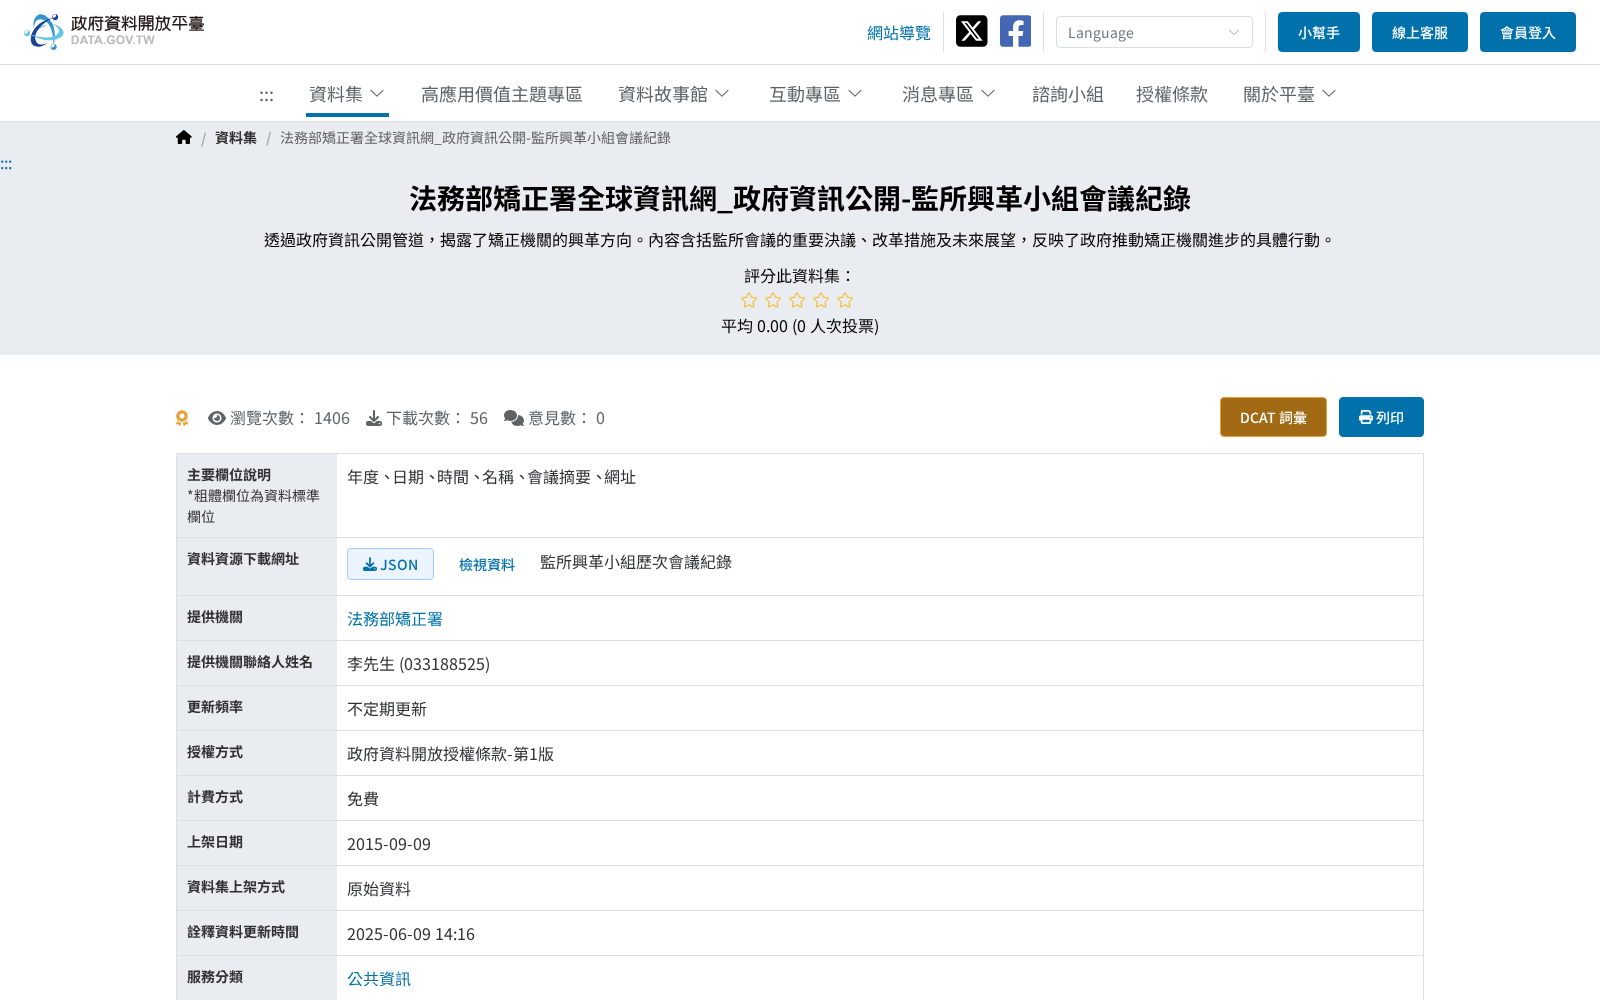Expand the 消息專區 menu
The image size is (1600, 1000).
(949, 94)
